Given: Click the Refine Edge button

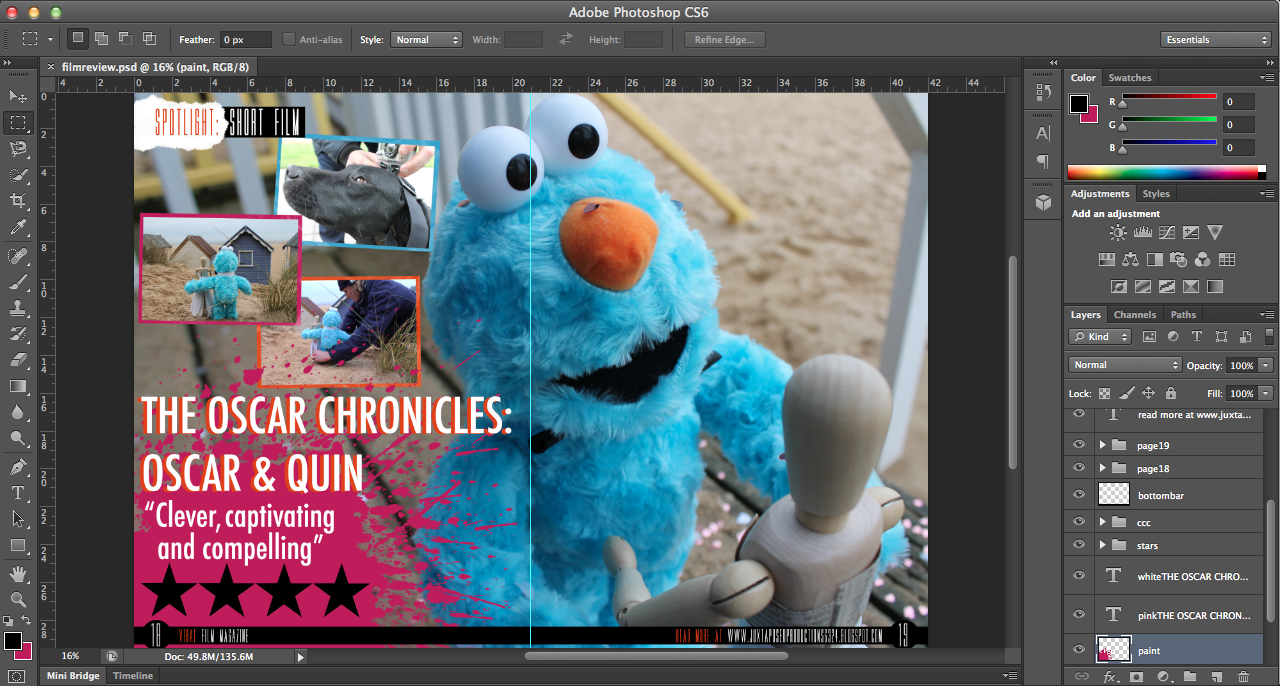Looking at the screenshot, I should [725, 40].
